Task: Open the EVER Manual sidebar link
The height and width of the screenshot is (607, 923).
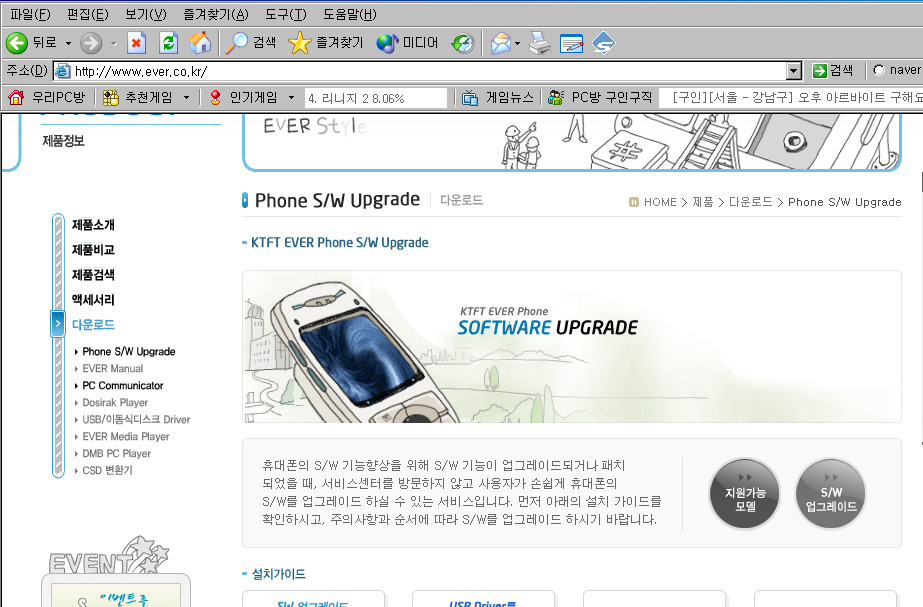Action: 112,369
